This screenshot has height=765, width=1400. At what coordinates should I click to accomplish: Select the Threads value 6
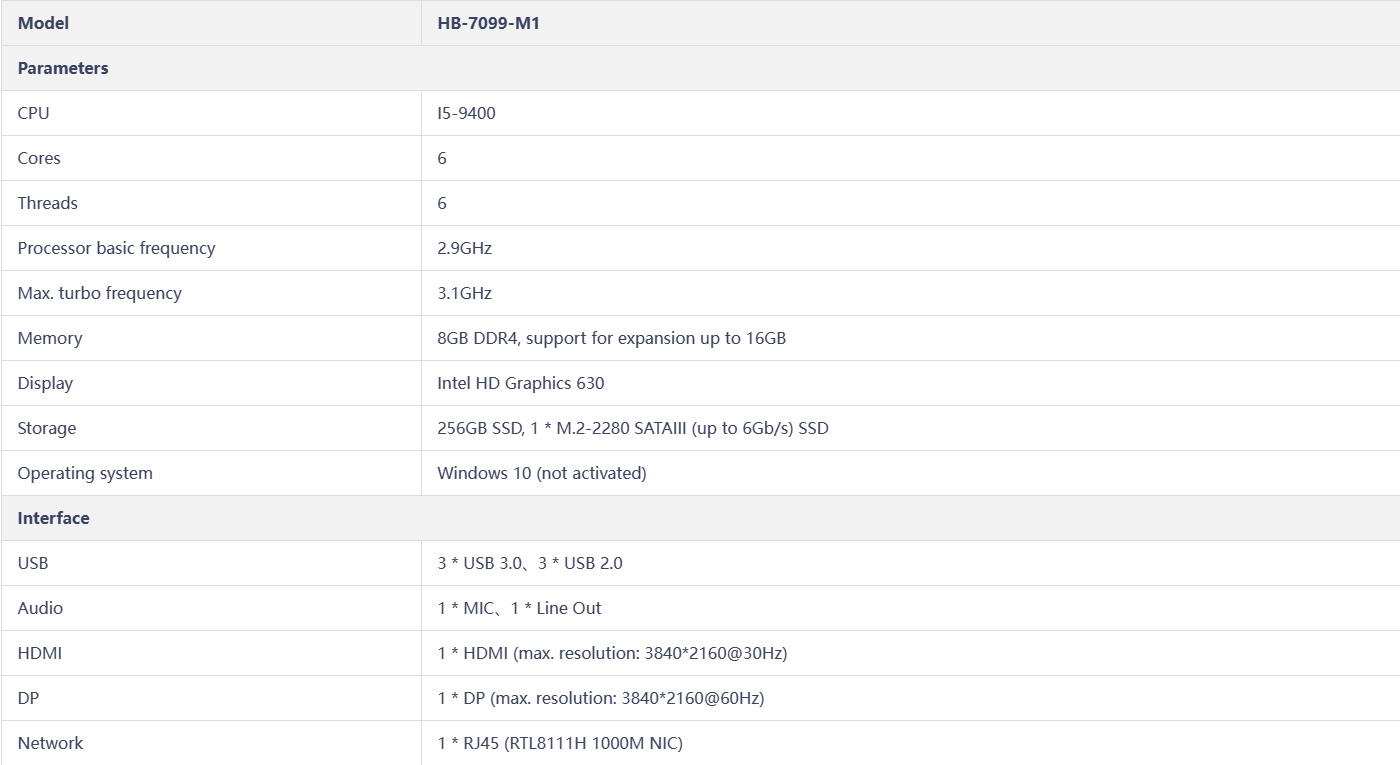click(442, 203)
